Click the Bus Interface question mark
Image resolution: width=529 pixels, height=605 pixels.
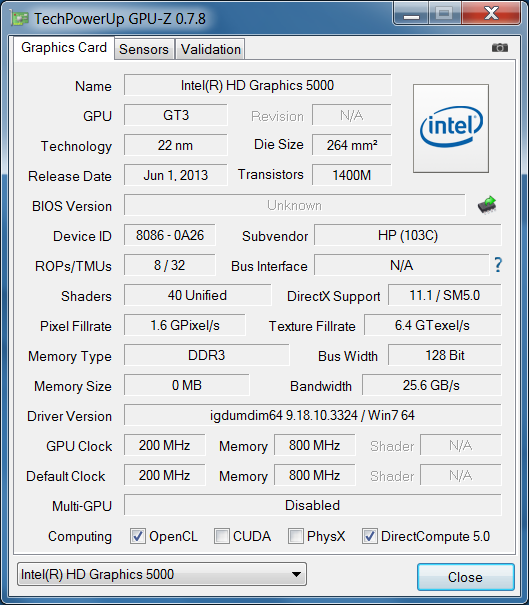[498, 265]
